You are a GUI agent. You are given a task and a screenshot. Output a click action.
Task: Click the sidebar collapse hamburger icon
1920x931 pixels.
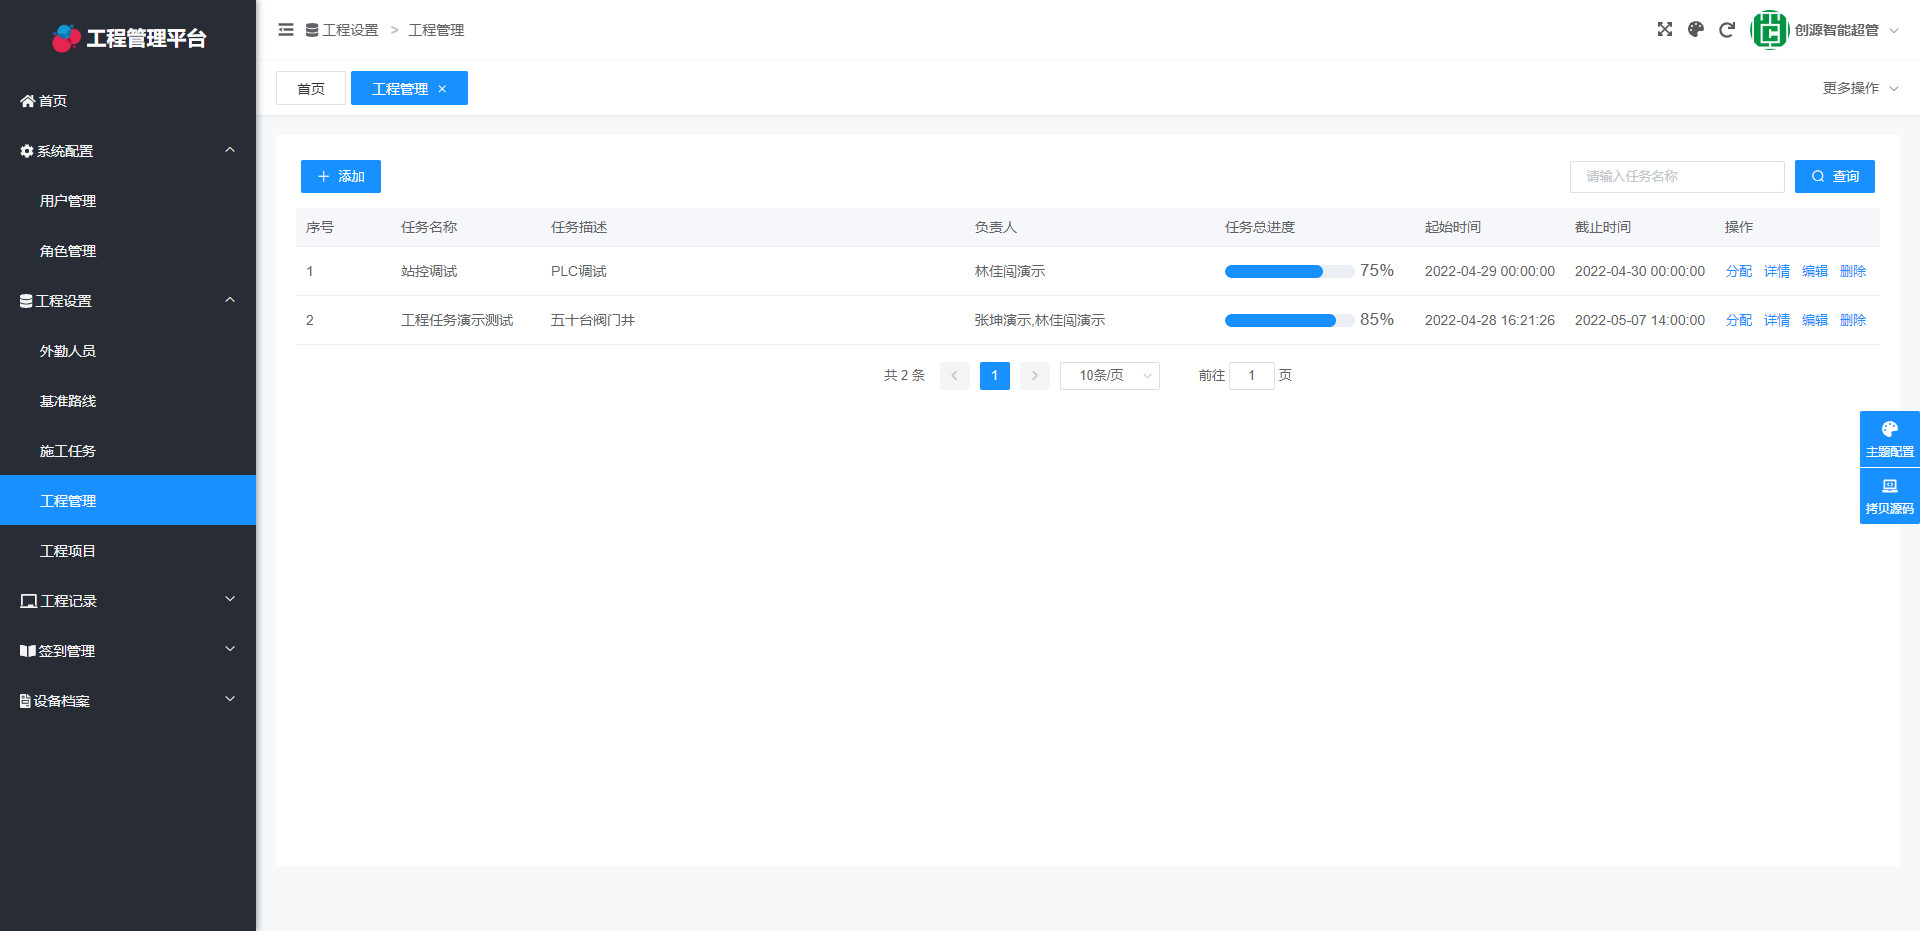point(286,30)
